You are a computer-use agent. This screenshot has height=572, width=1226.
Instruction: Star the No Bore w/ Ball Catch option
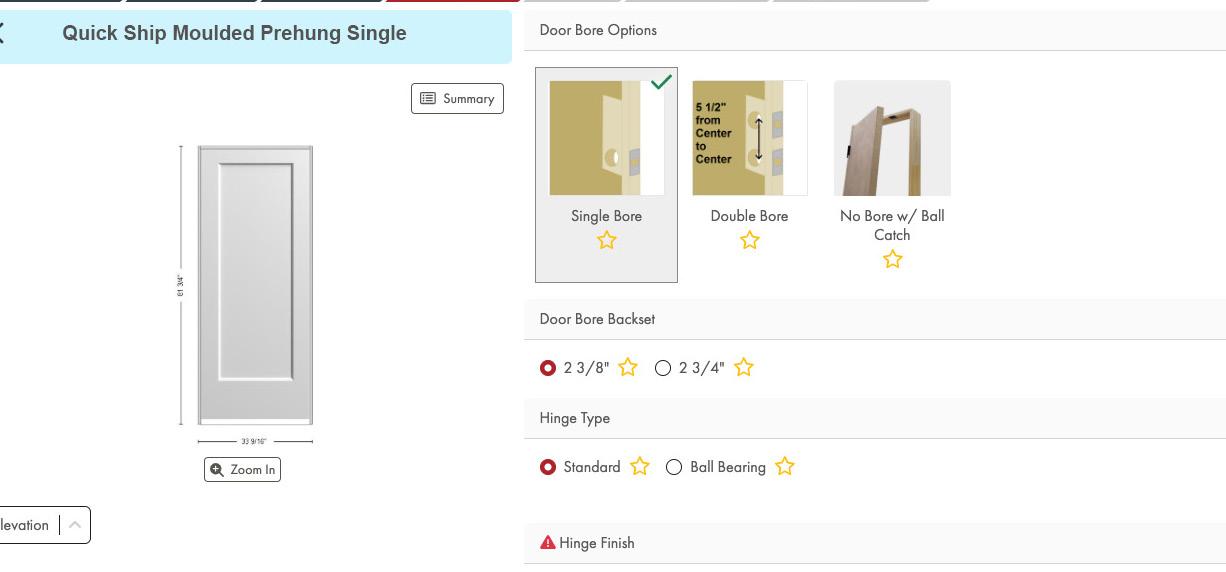(x=892, y=260)
